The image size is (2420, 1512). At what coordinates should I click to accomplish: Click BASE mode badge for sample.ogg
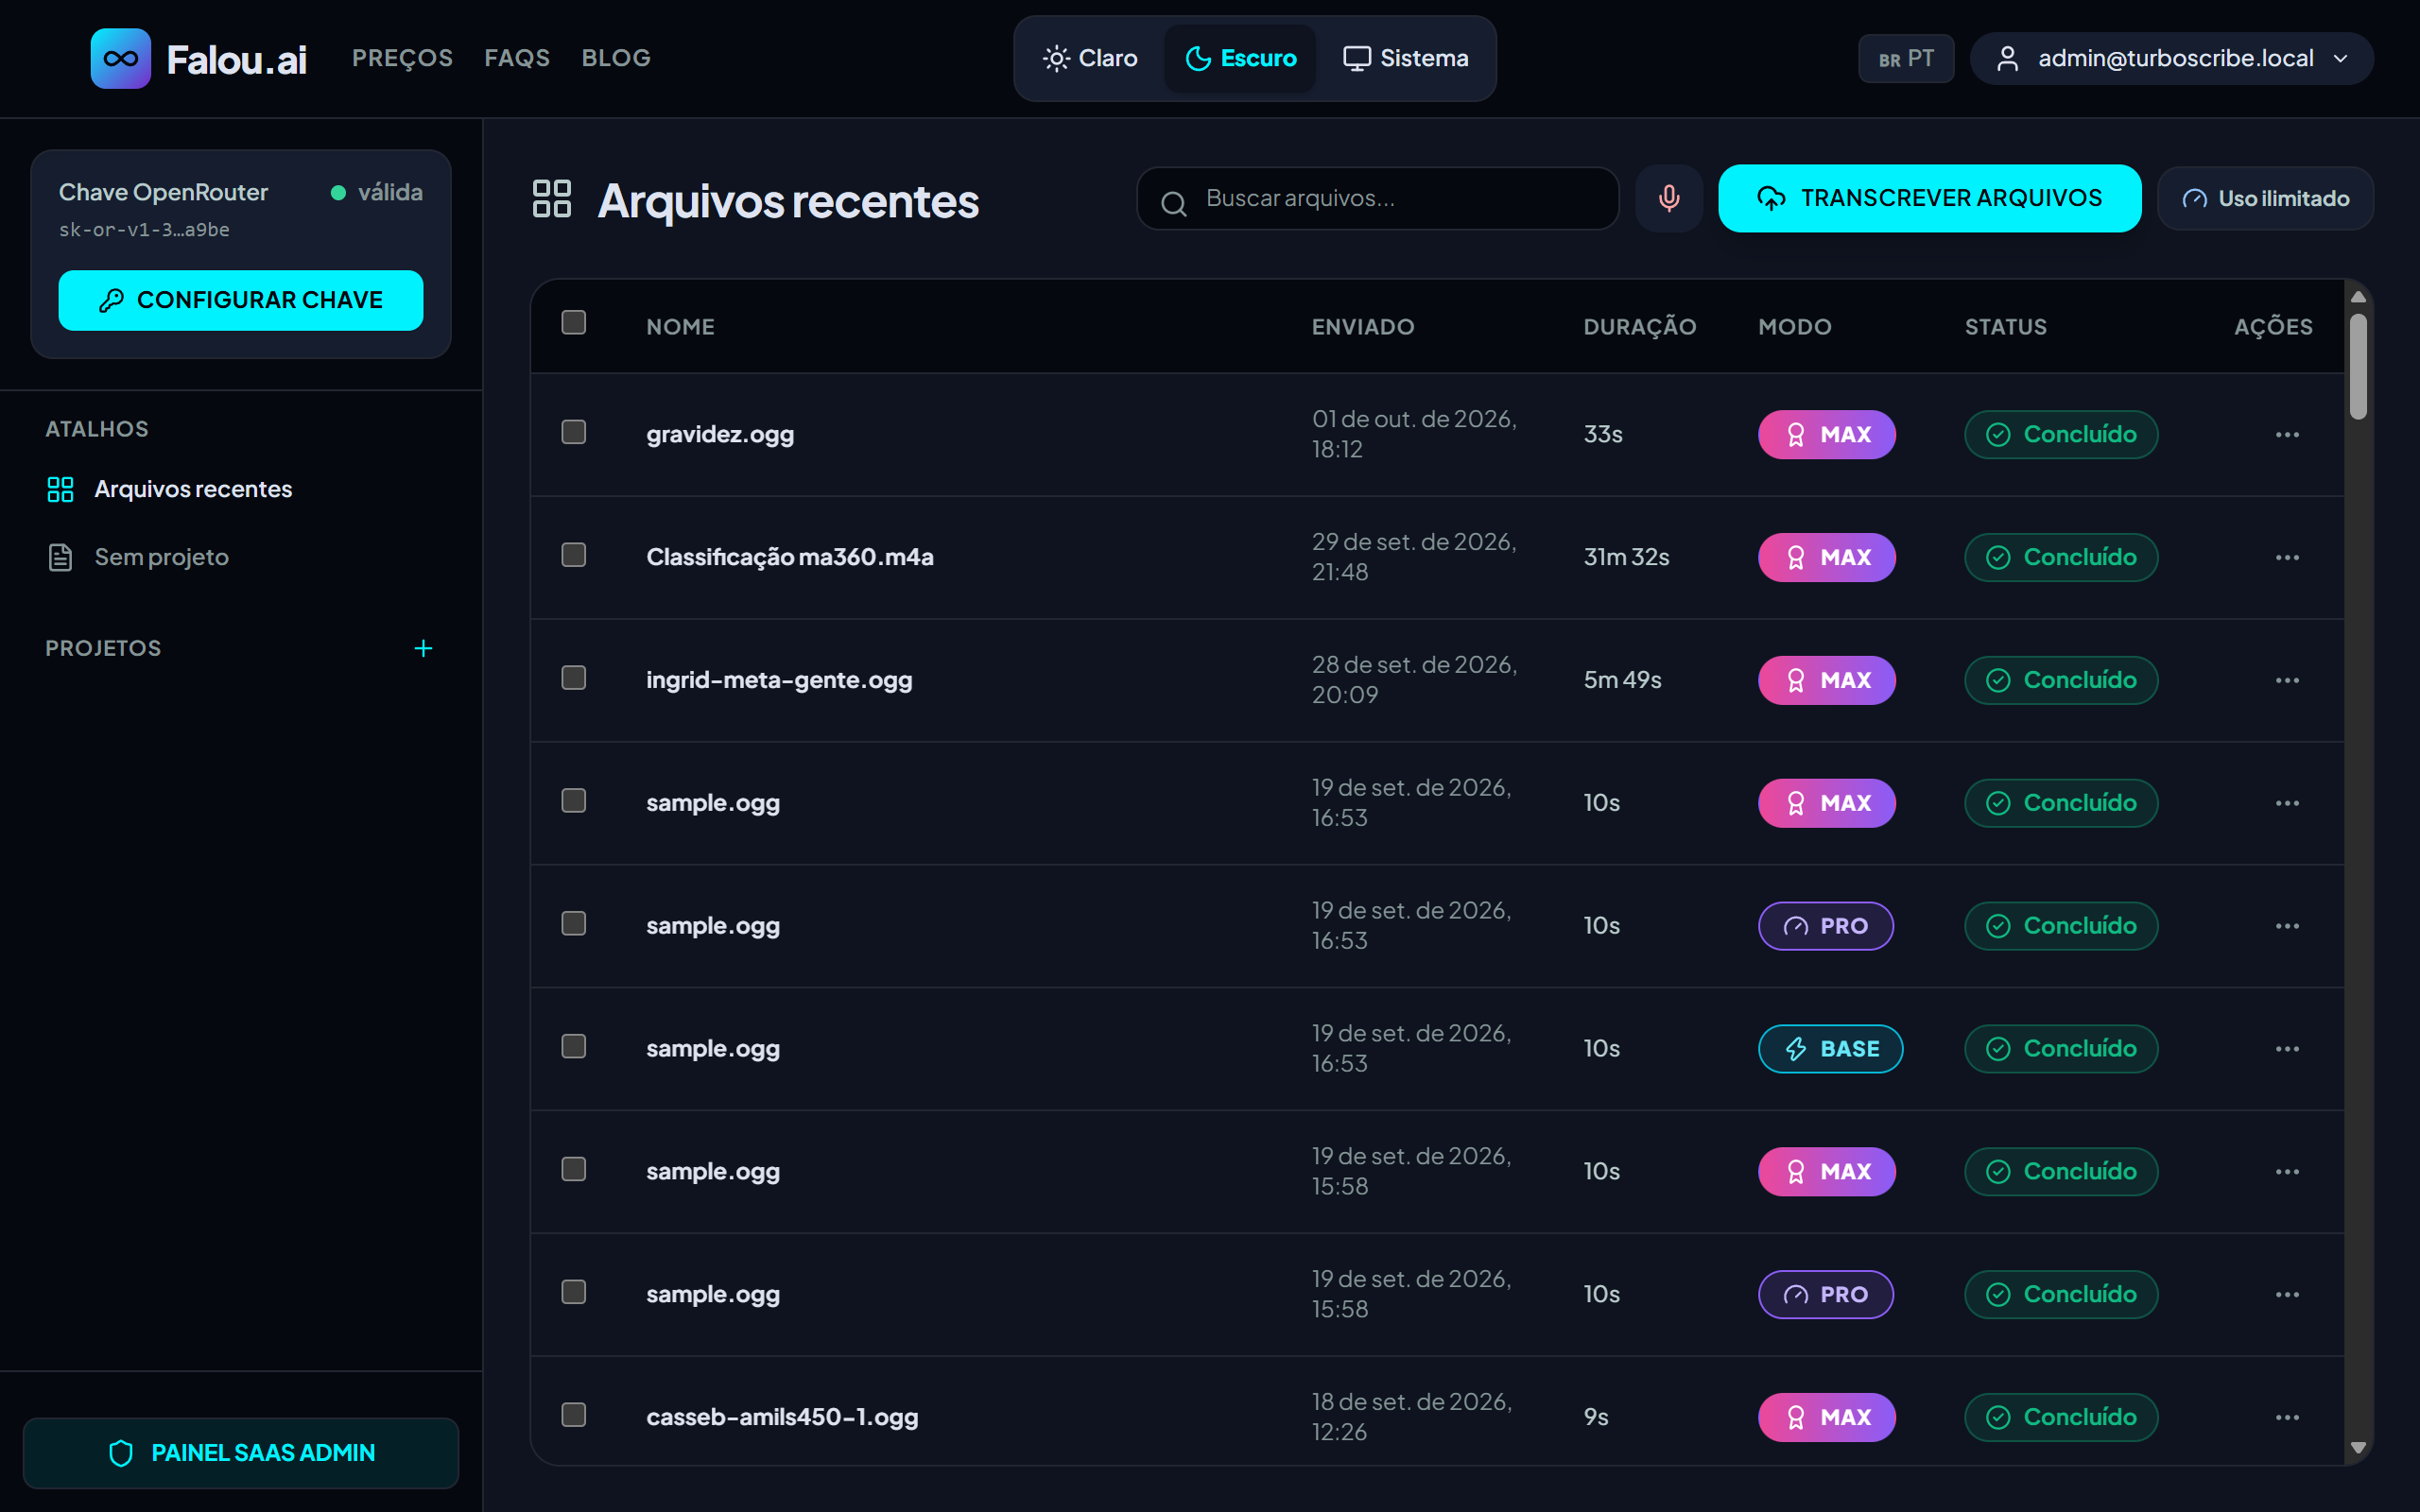click(x=1830, y=1048)
